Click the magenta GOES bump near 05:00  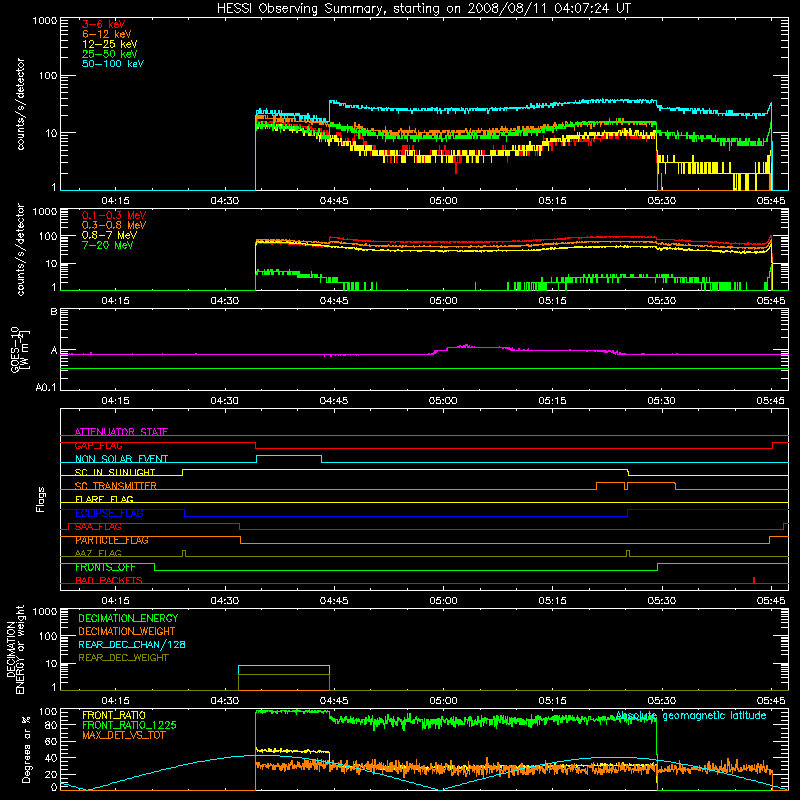[474, 348]
